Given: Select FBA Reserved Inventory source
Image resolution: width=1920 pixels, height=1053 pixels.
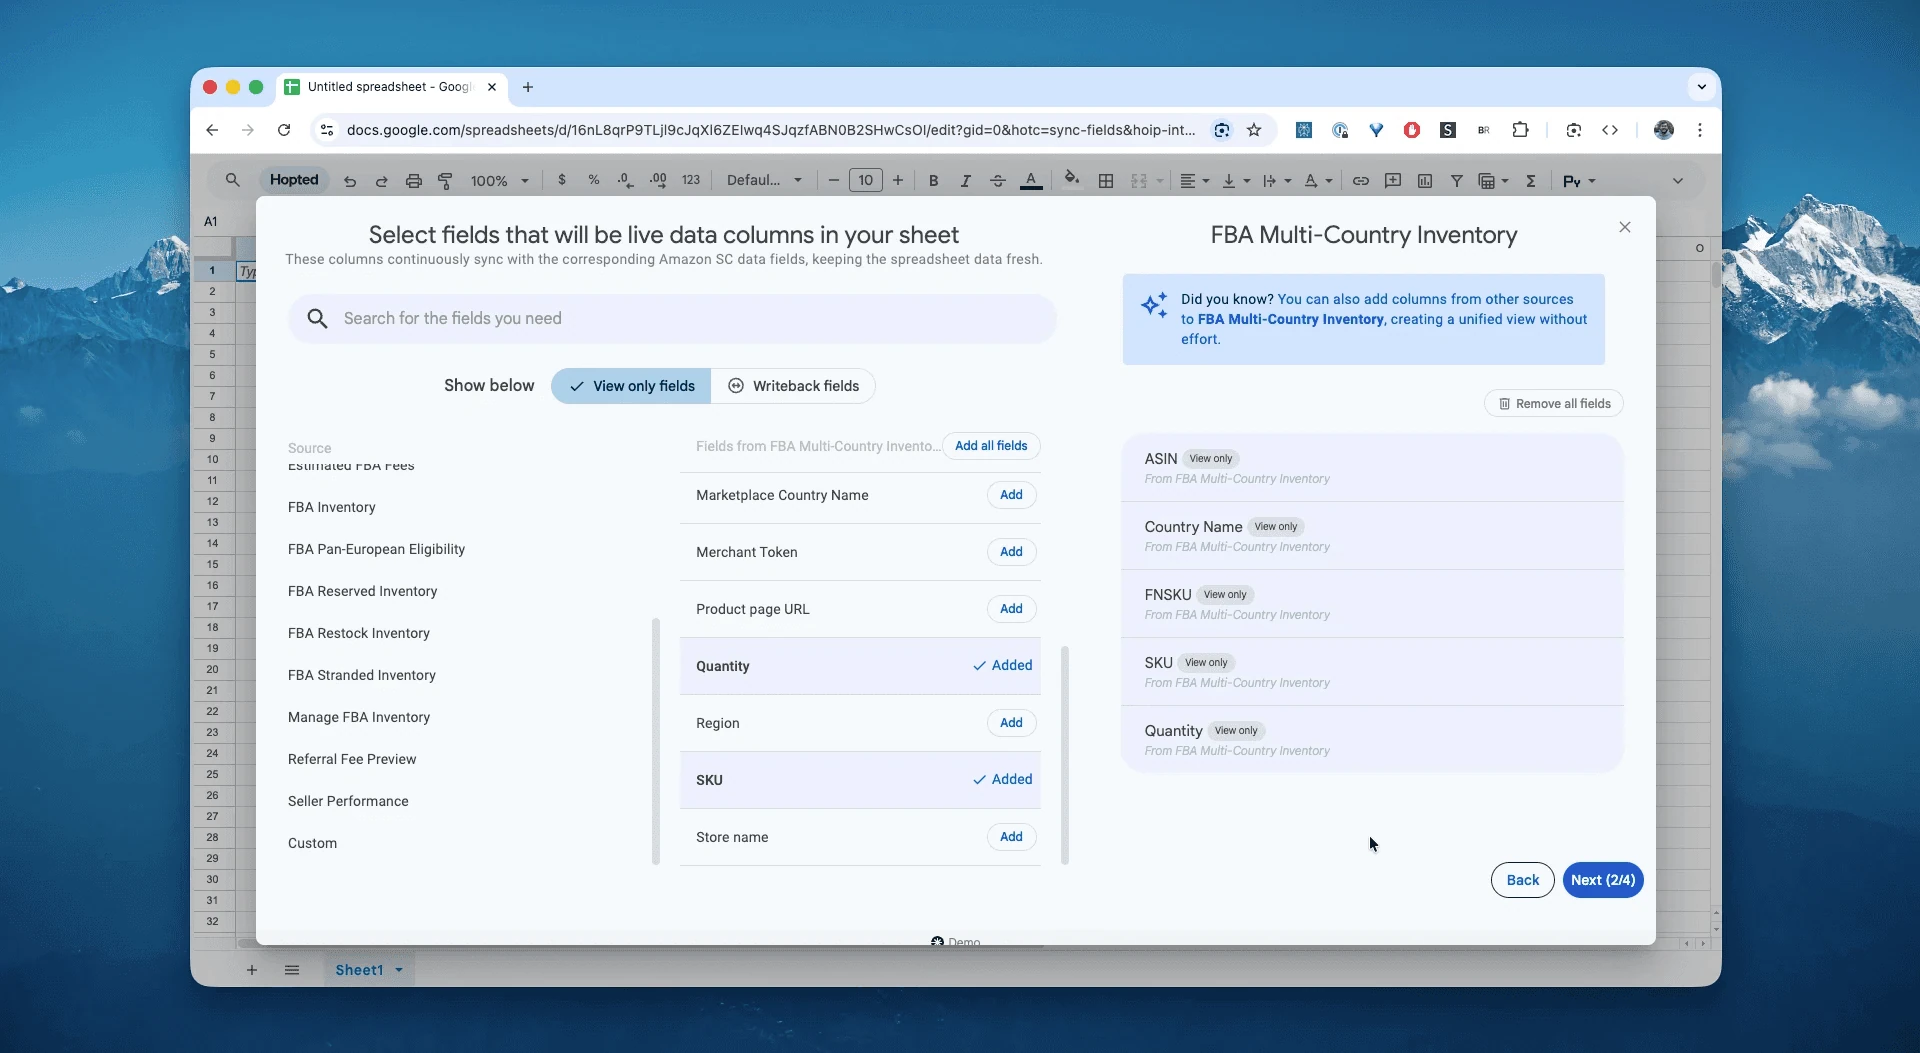Looking at the screenshot, I should coord(362,591).
